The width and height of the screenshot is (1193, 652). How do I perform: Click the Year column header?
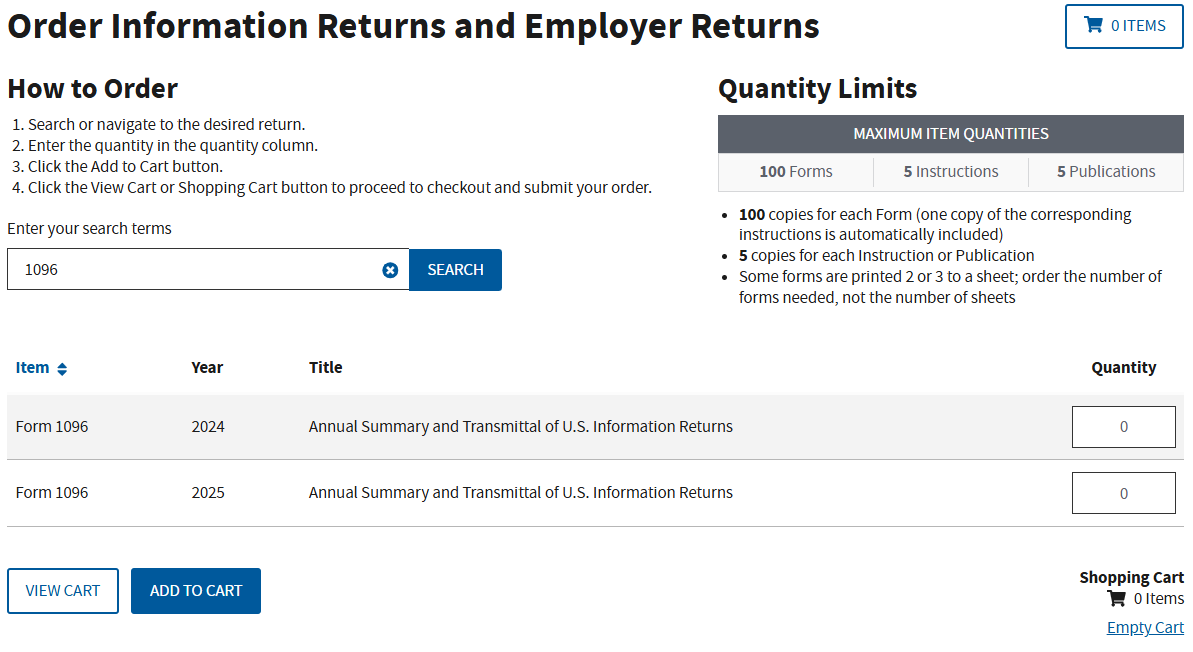click(207, 367)
